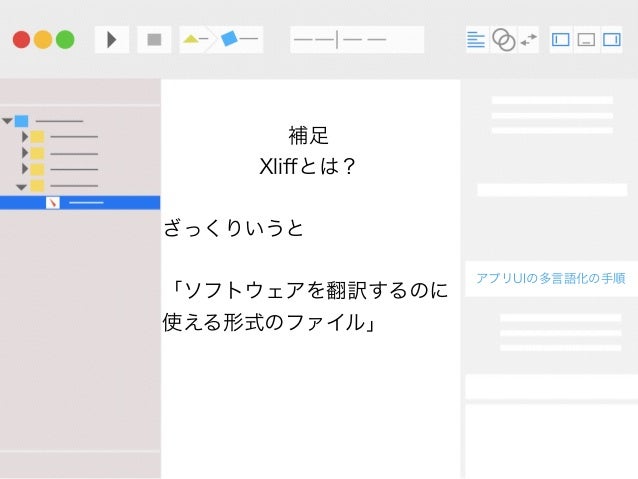Open the version editor arrows icon
This screenshot has height=479, width=638.
tap(529, 39)
